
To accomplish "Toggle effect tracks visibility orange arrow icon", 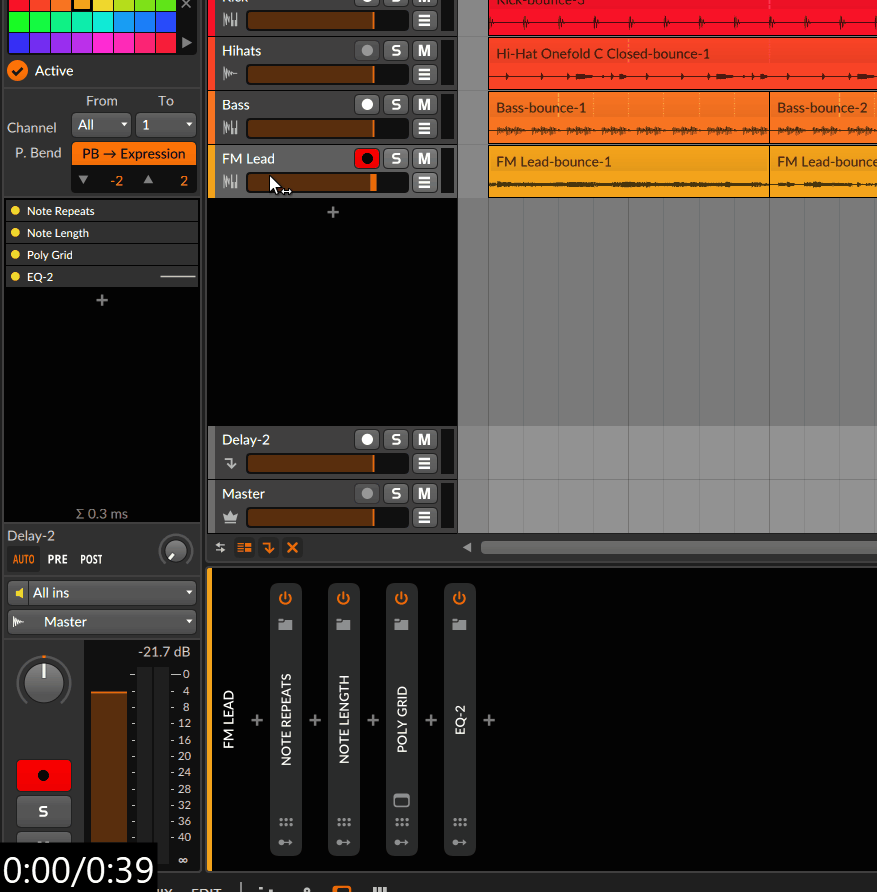I will click(x=268, y=548).
